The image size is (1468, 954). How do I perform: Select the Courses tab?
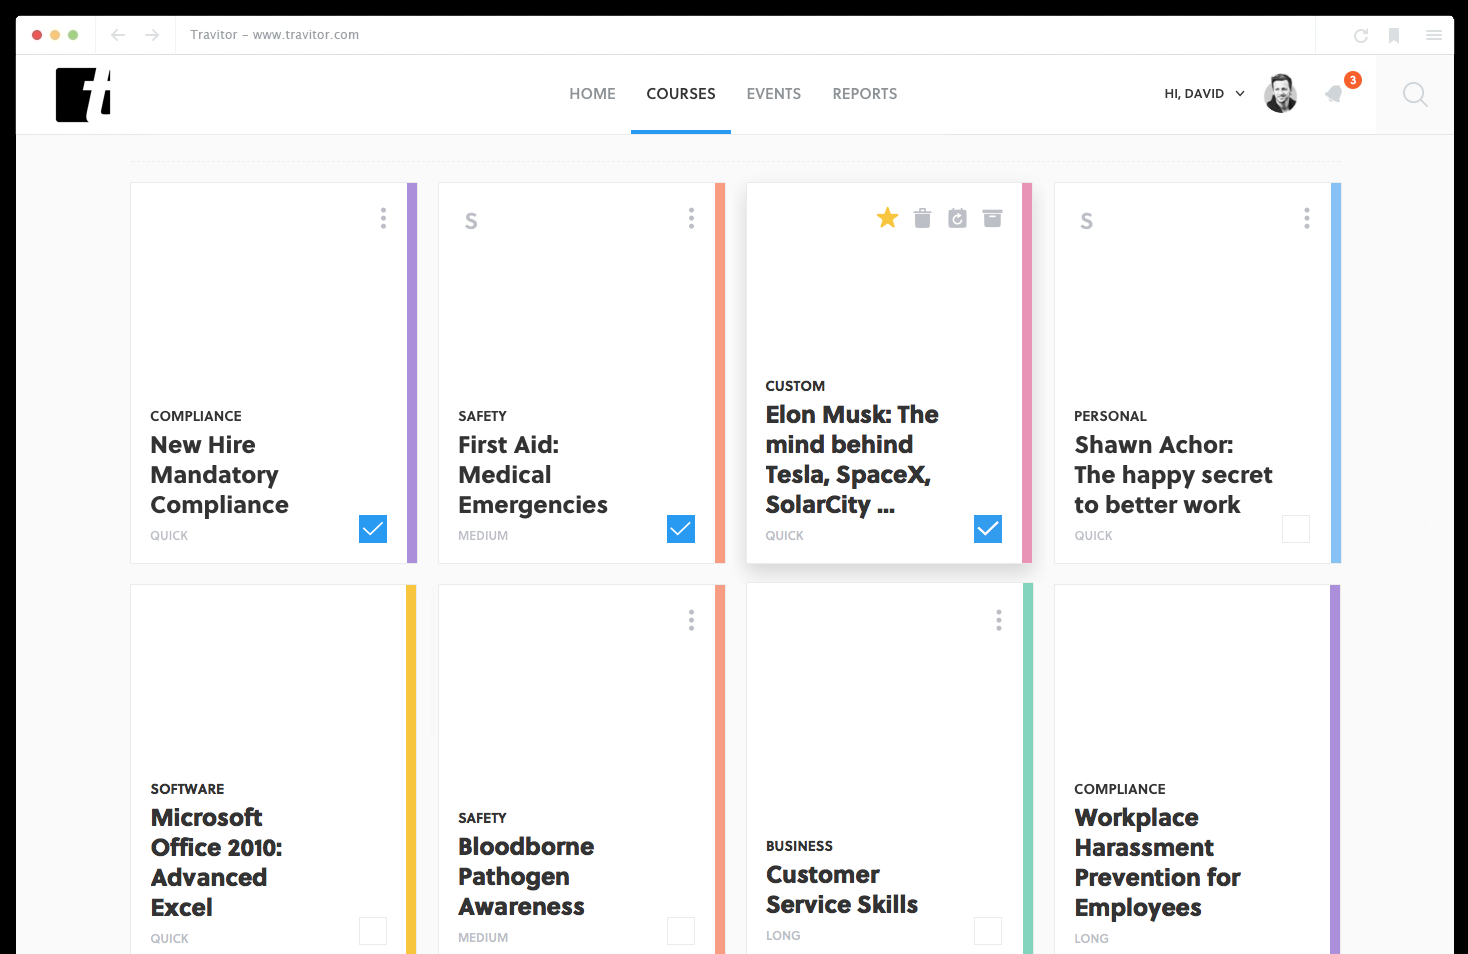681,94
